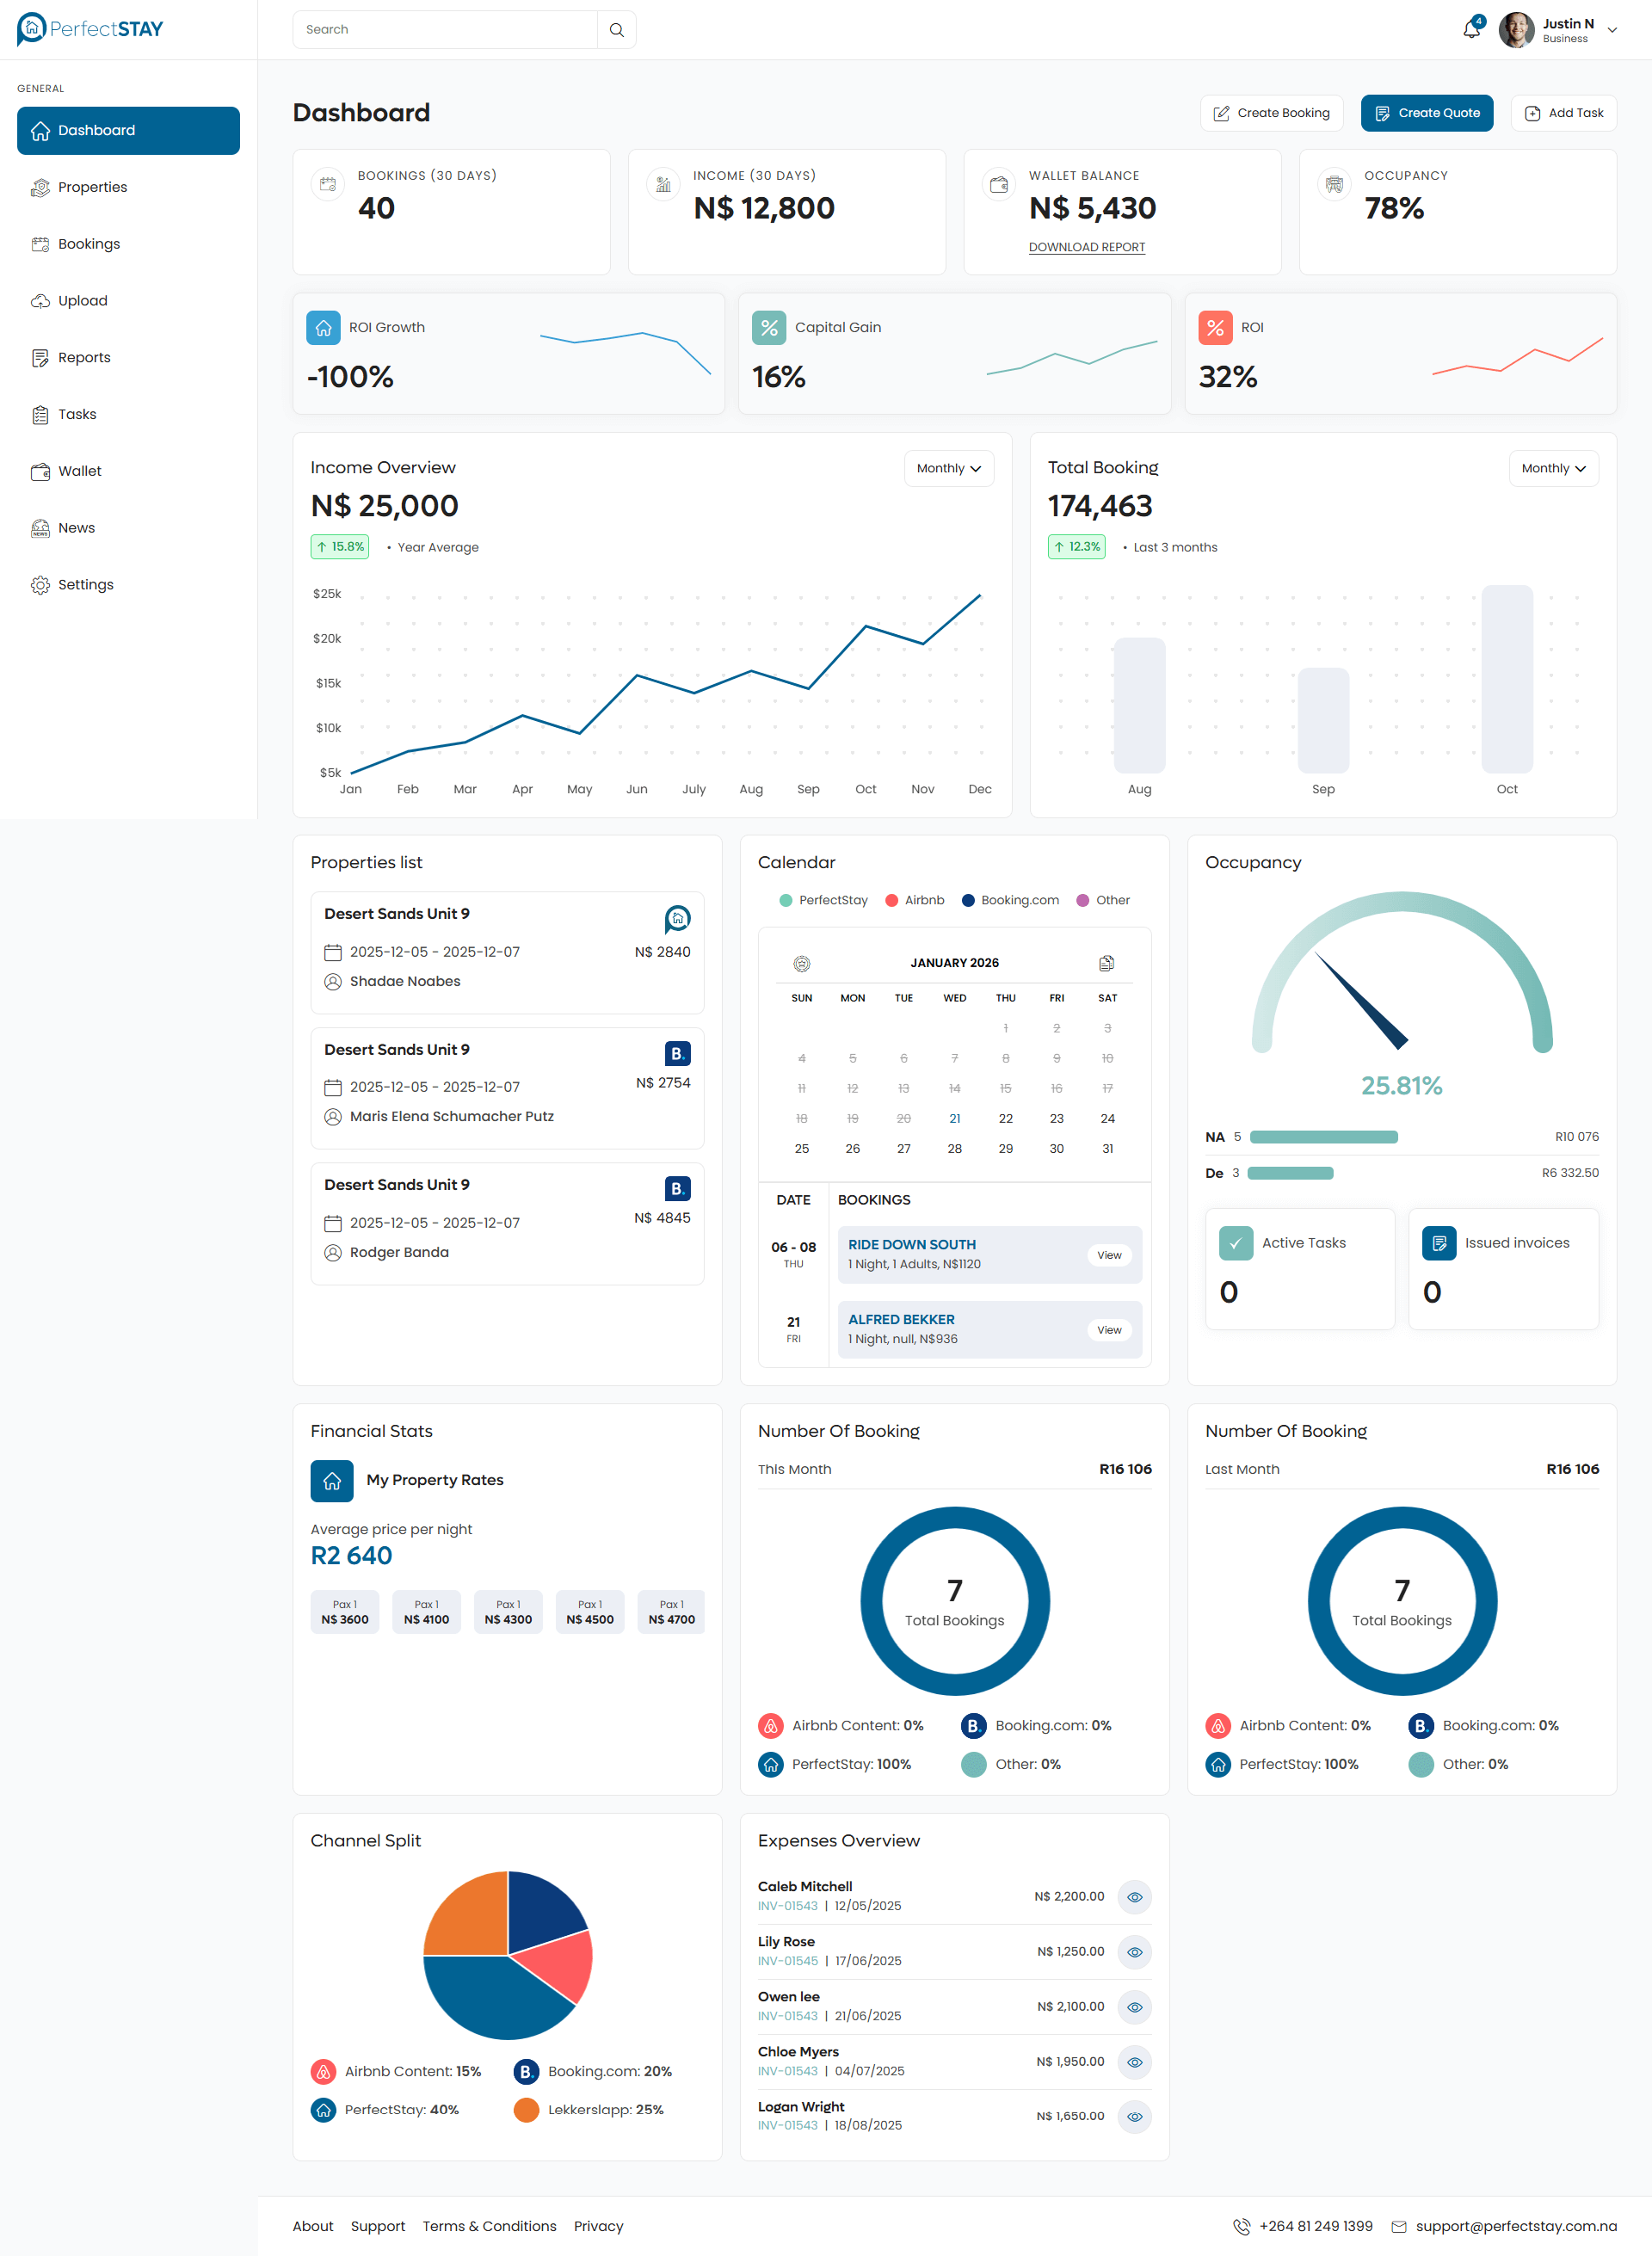Go to Reports in sidebar
1652x2256 pixels.
tap(84, 357)
